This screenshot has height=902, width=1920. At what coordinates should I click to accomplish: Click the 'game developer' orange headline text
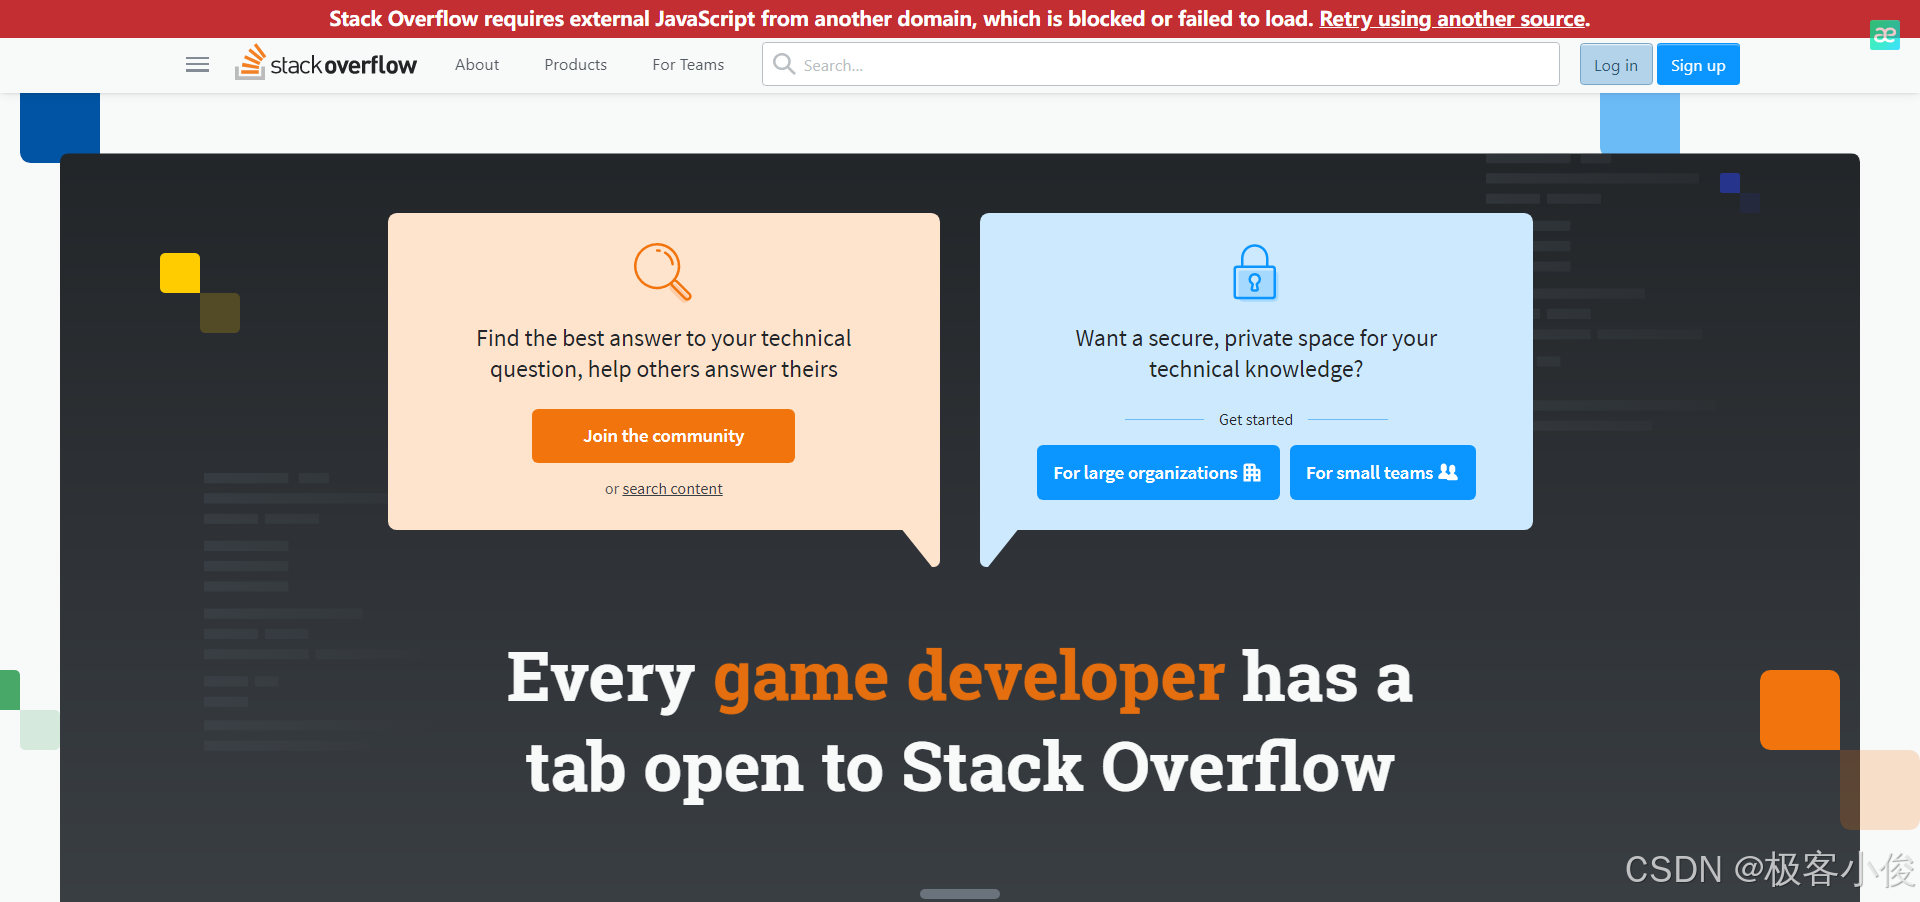[969, 677]
